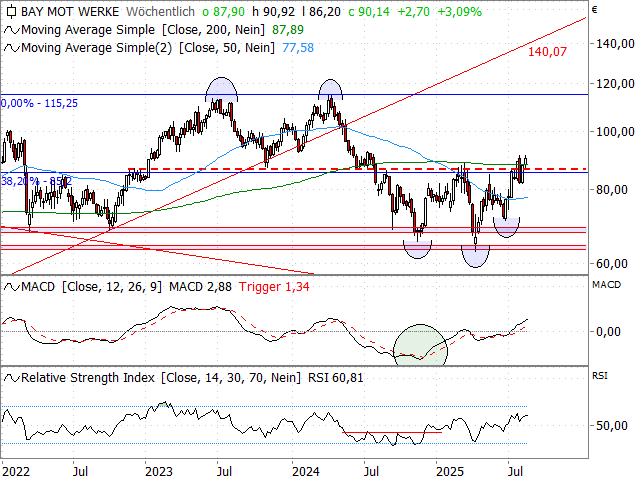Click the Trigger 1,34 value
The width and height of the screenshot is (640, 480).
pyautogui.click(x=274, y=287)
